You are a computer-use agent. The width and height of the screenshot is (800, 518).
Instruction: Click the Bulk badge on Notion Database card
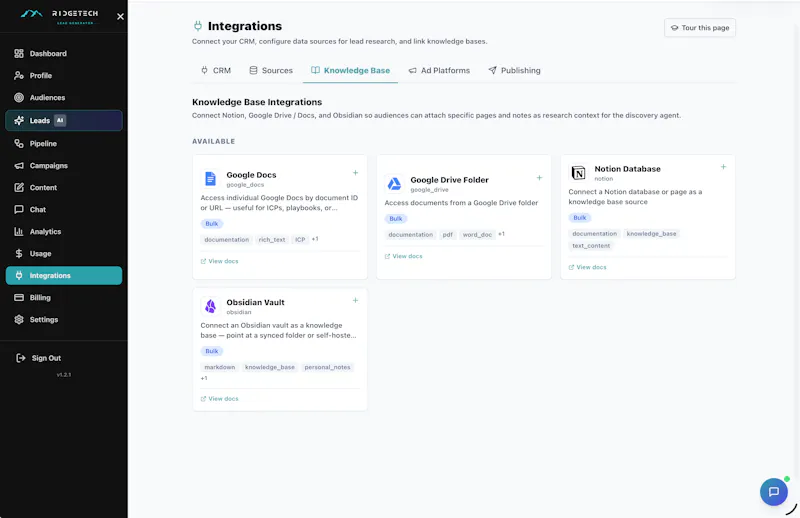click(x=580, y=217)
